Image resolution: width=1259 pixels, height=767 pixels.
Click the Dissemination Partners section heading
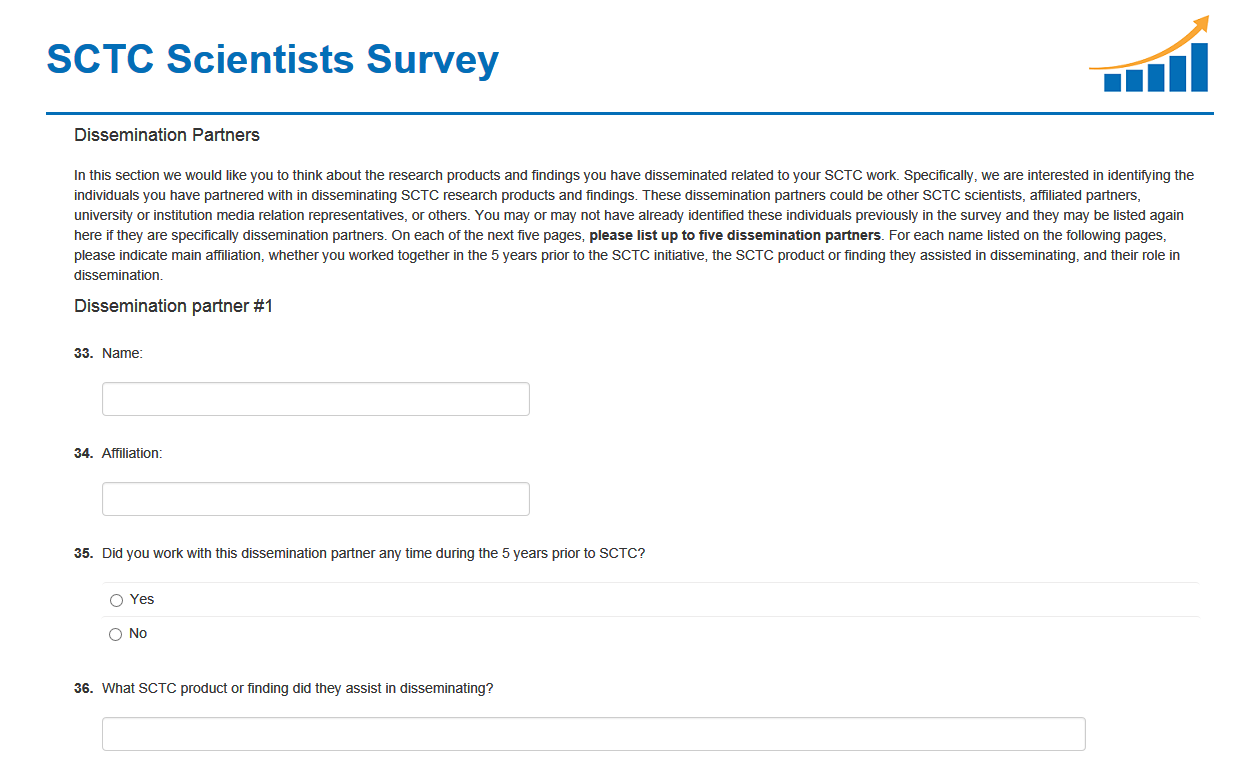click(x=166, y=135)
